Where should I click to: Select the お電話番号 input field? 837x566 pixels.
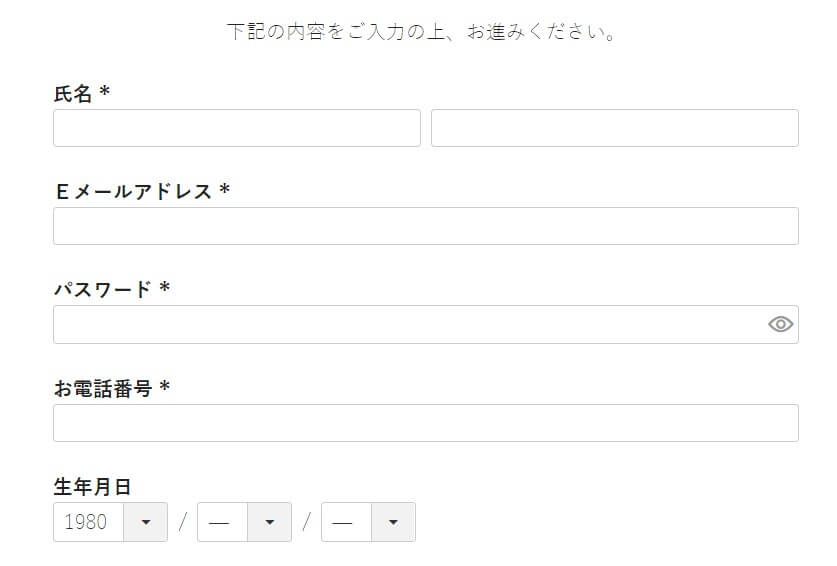click(426, 423)
